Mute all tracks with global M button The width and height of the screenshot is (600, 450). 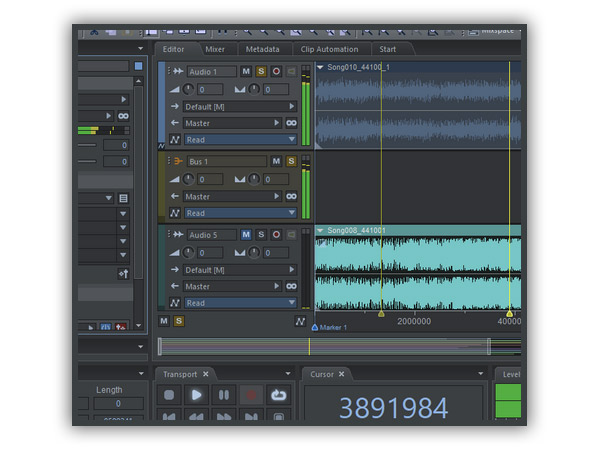click(164, 321)
